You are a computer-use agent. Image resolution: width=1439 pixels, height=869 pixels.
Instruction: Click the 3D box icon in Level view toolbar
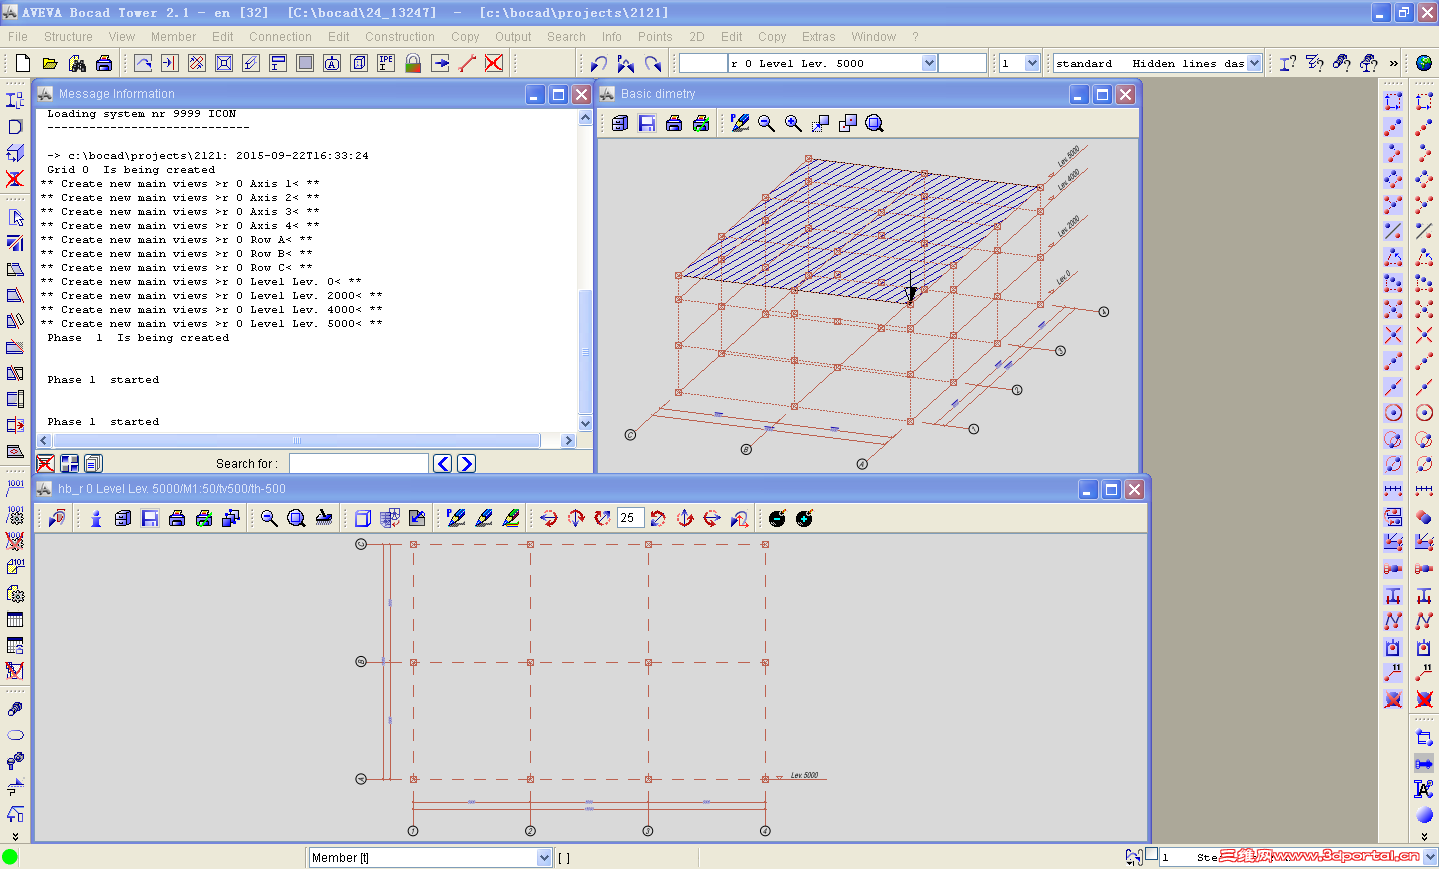(x=363, y=518)
